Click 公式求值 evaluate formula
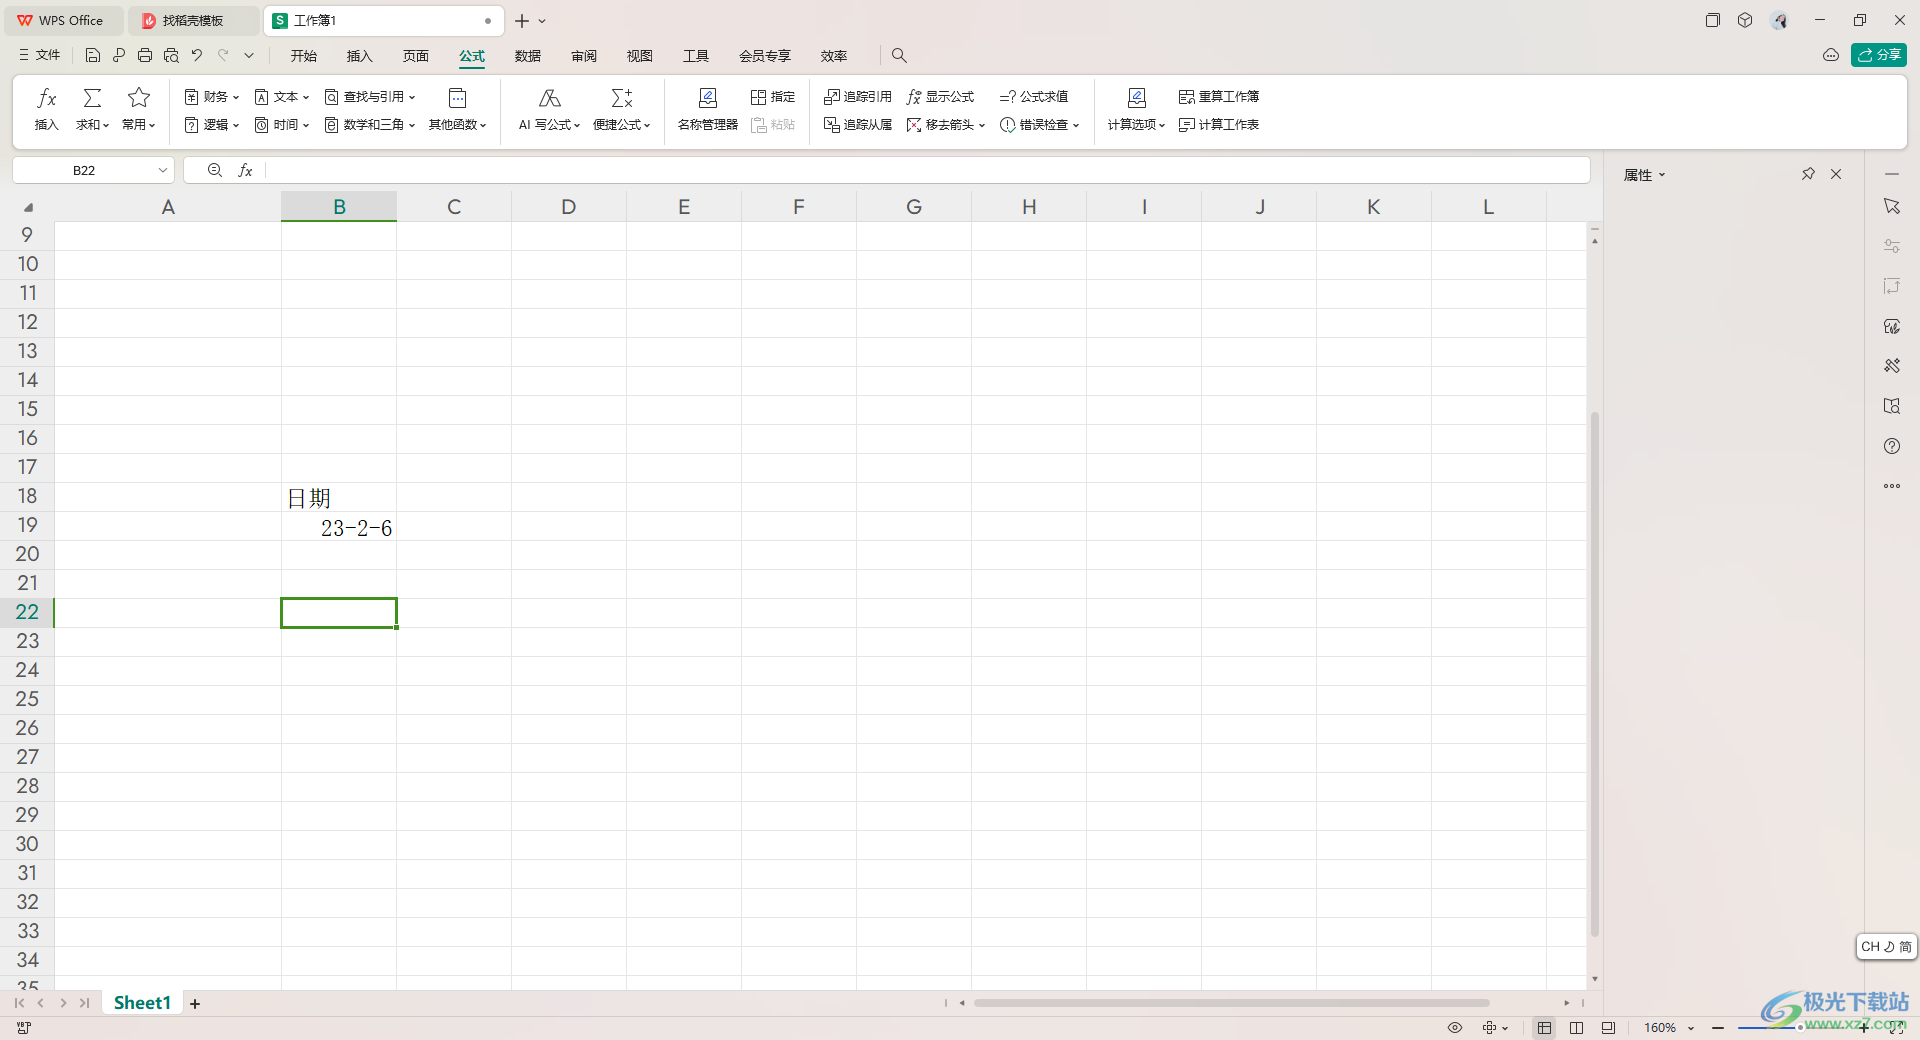 [1034, 97]
